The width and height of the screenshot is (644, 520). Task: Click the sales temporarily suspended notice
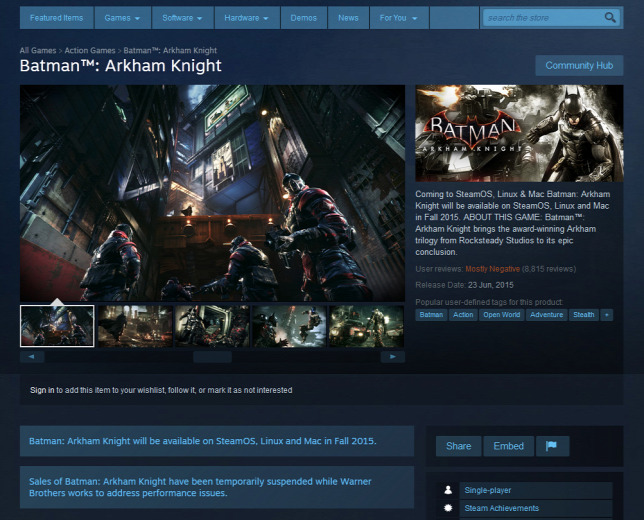pos(217,487)
